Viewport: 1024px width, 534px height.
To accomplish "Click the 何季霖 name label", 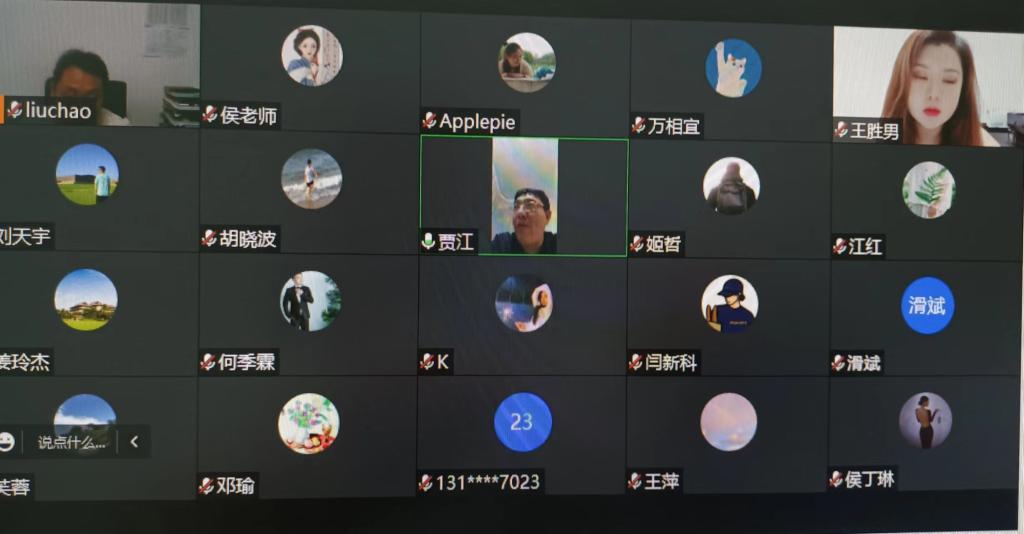I will coord(246,362).
